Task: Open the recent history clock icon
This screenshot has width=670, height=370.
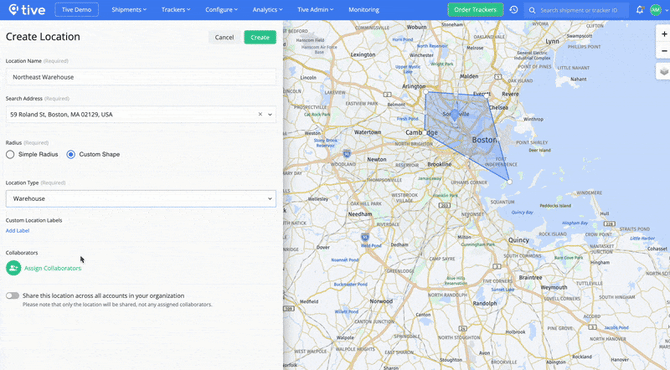Action: click(x=514, y=9)
